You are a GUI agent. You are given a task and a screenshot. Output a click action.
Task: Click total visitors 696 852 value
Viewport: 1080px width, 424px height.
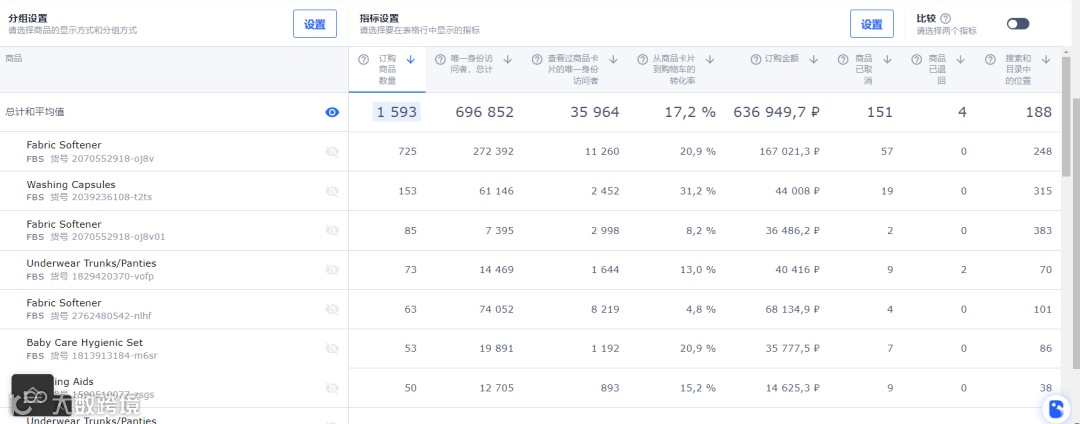484,112
